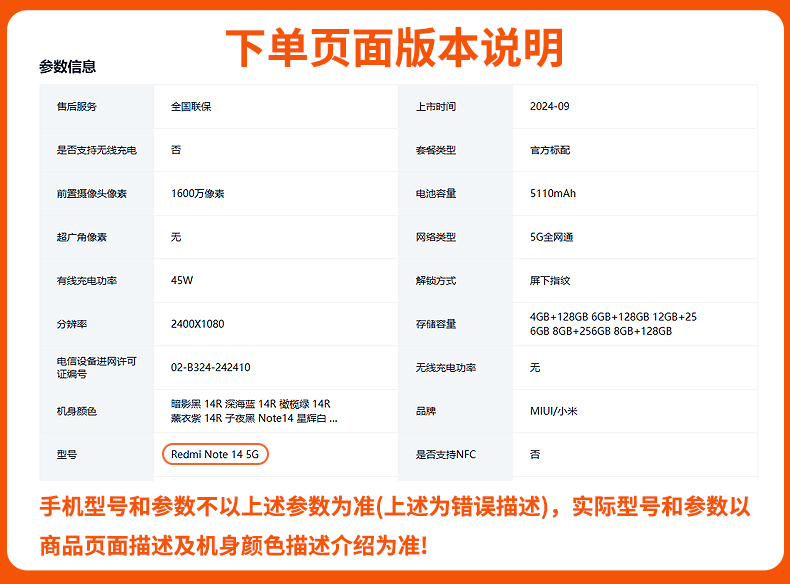This screenshot has width=790, height=584.
Task: Click the 存储容量 label
Action: (x=436, y=324)
